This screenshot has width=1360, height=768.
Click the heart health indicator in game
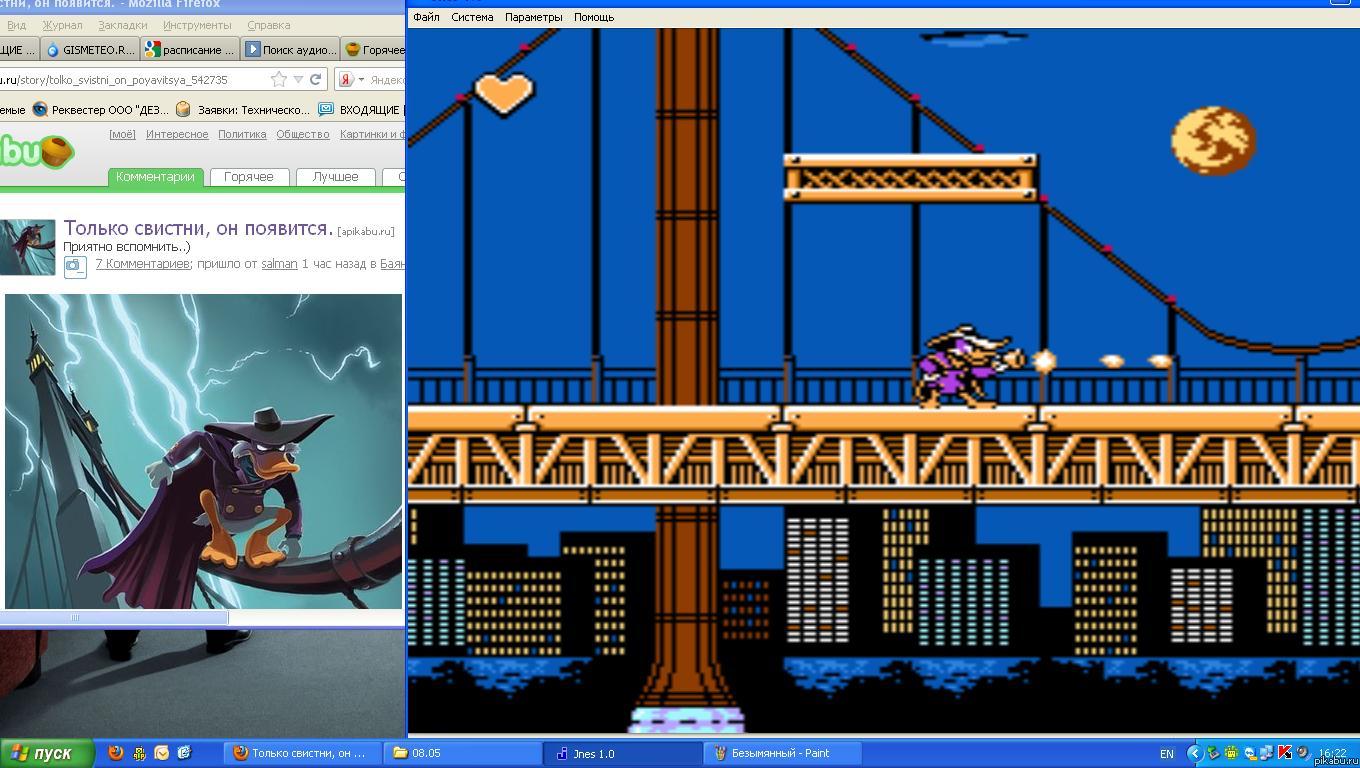pos(505,93)
